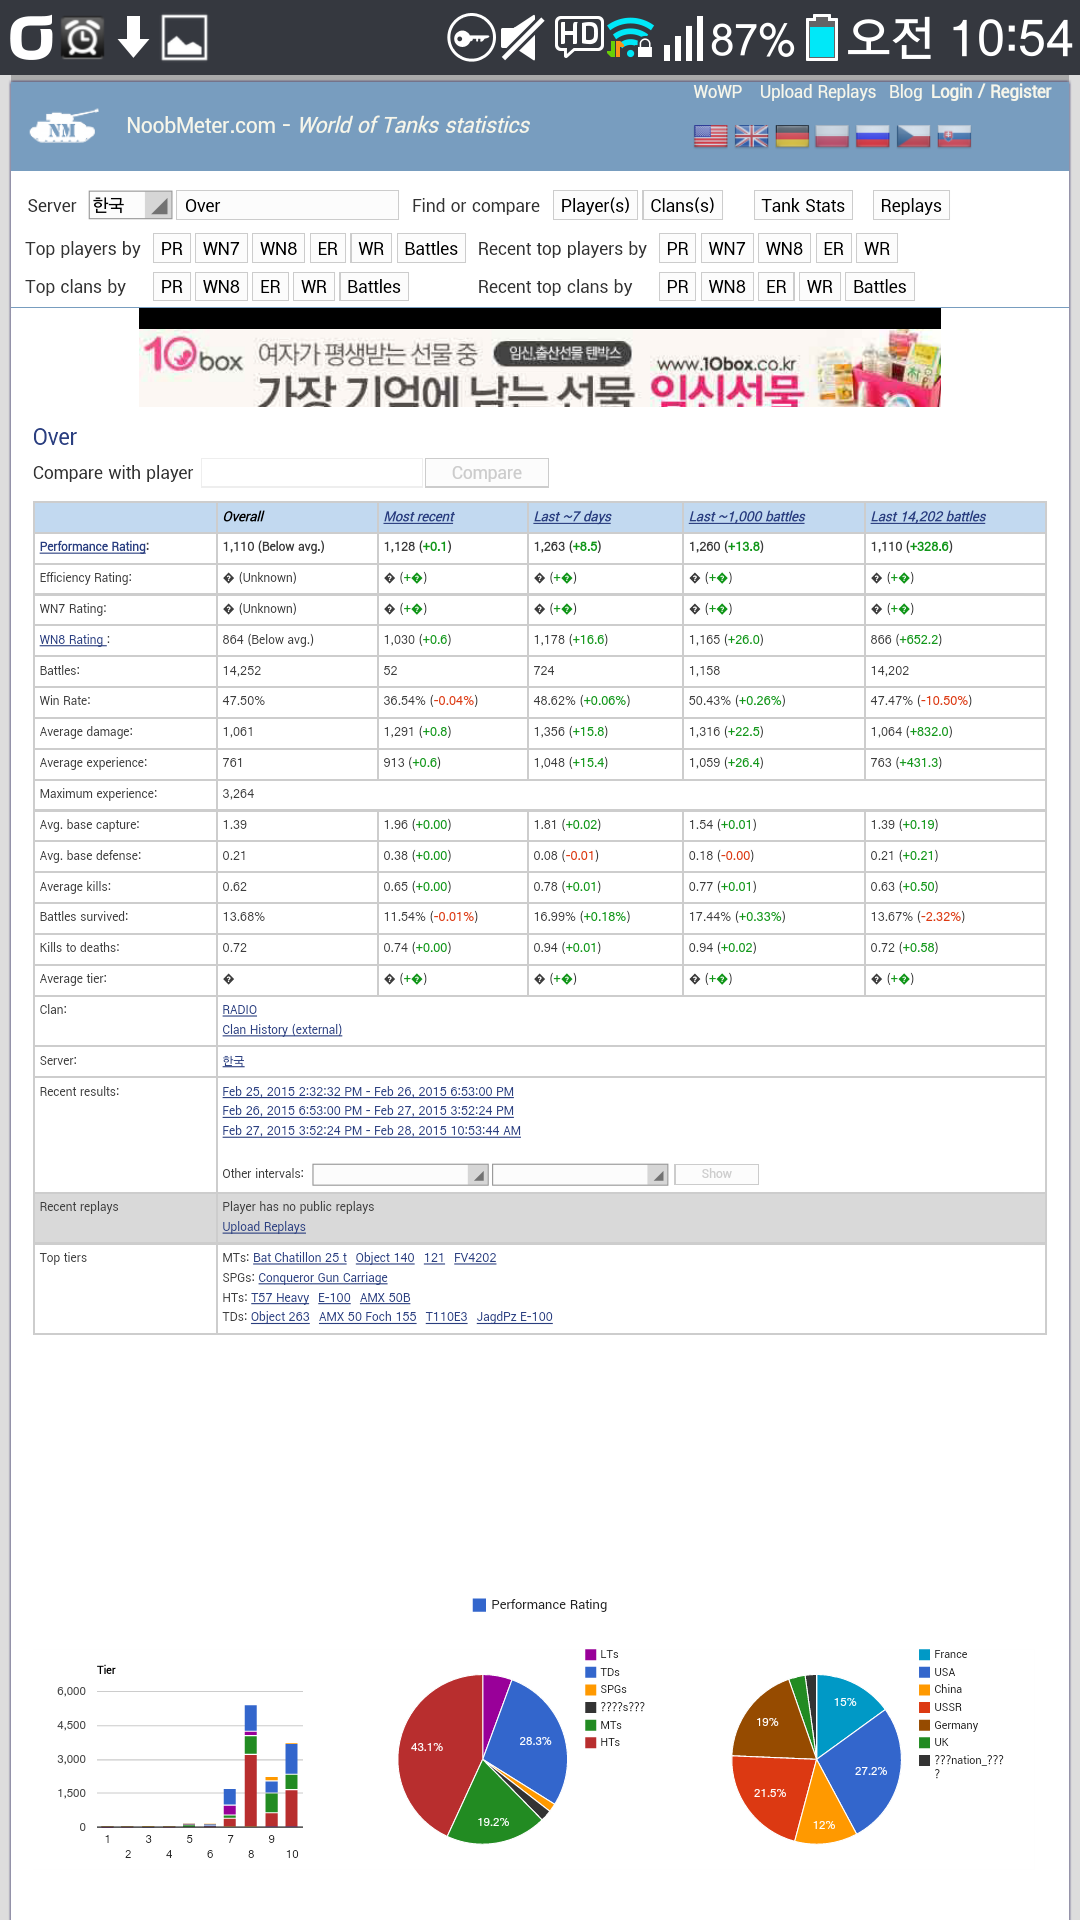Open the Tank Stats tab
This screenshot has height=1920, width=1080.
pyautogui.click(x=802, y=205)
